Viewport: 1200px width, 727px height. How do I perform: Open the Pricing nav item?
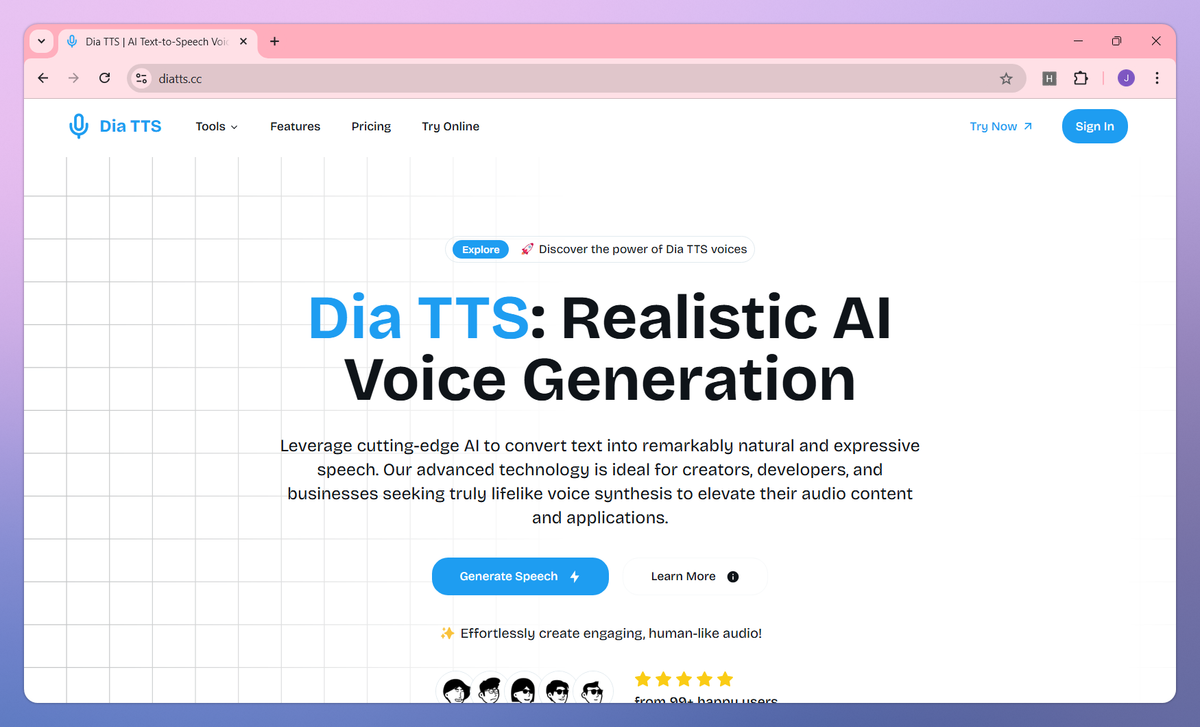[x=371, y=126]
